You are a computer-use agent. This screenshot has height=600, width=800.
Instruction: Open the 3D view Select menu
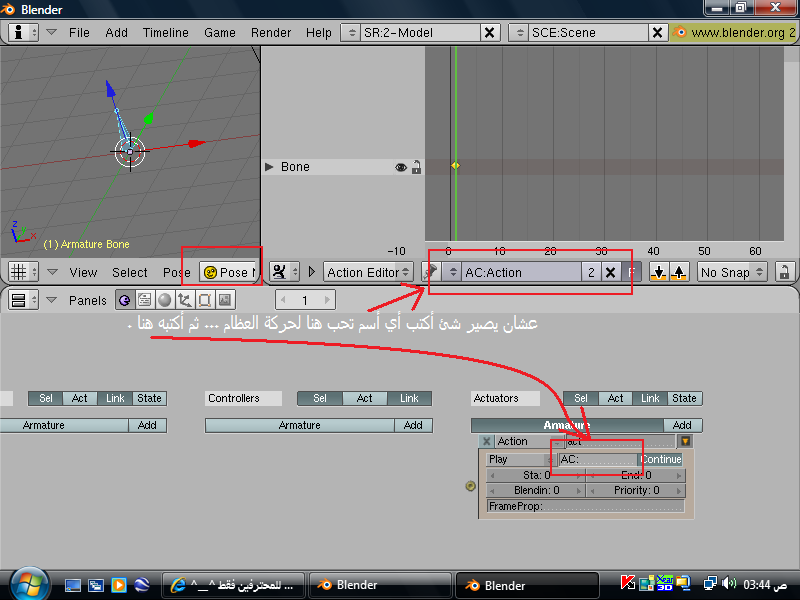(x=130, y=272)
